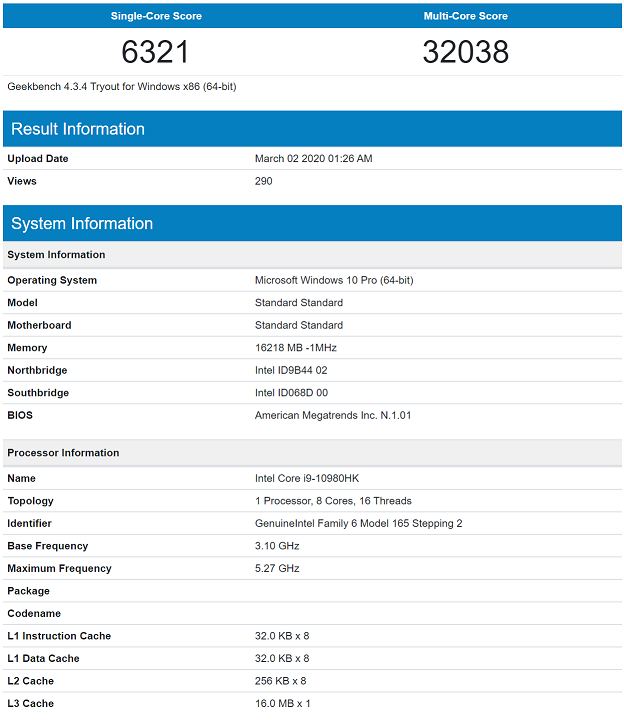Click L1 Data Cache value 32.0 KB x 8
This screenshot has height=725, width=624.
click(282, 658)
